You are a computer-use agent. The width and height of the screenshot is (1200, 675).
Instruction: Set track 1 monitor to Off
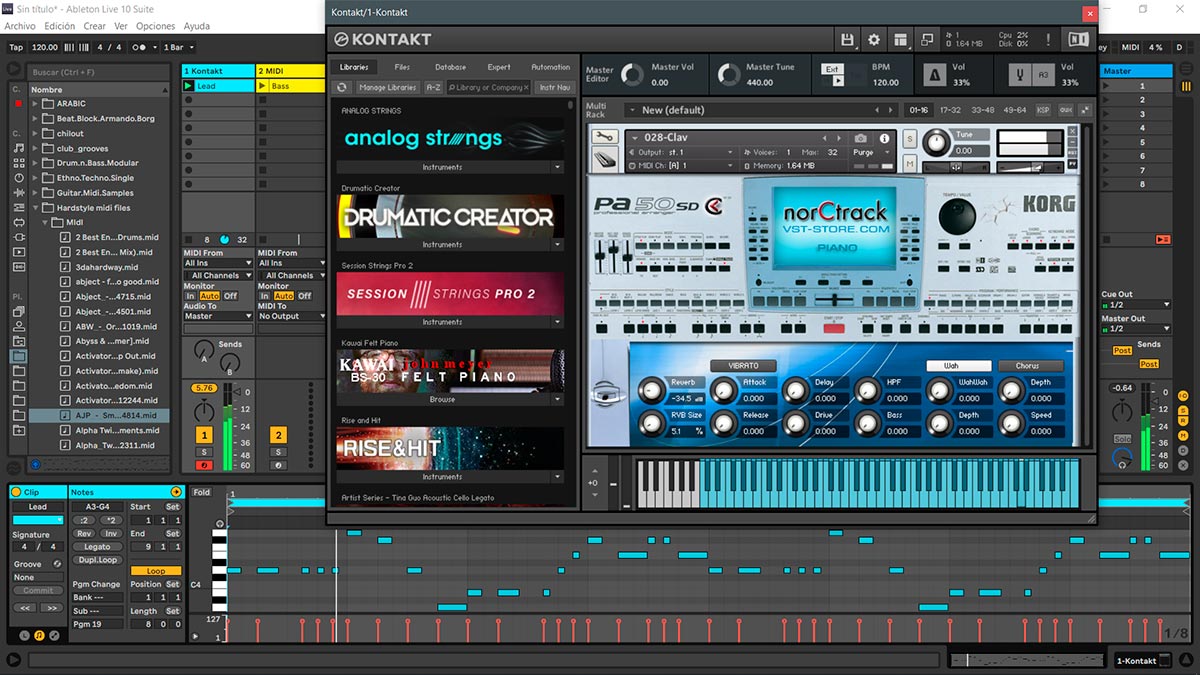point(230,296)
